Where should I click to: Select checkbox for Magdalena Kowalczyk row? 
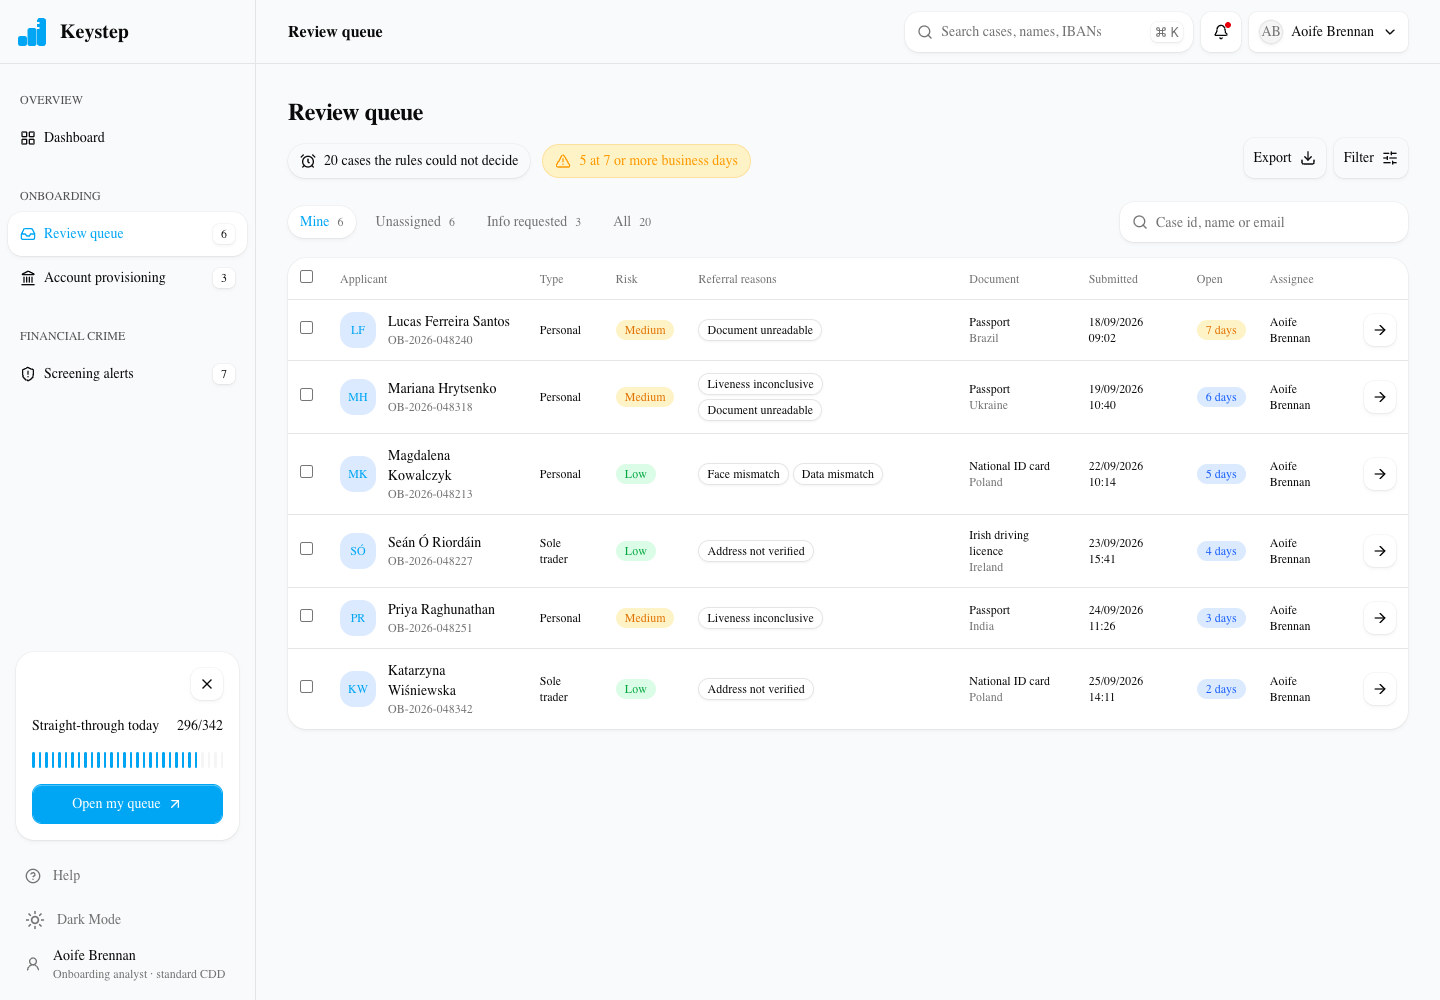pos(307,472)
